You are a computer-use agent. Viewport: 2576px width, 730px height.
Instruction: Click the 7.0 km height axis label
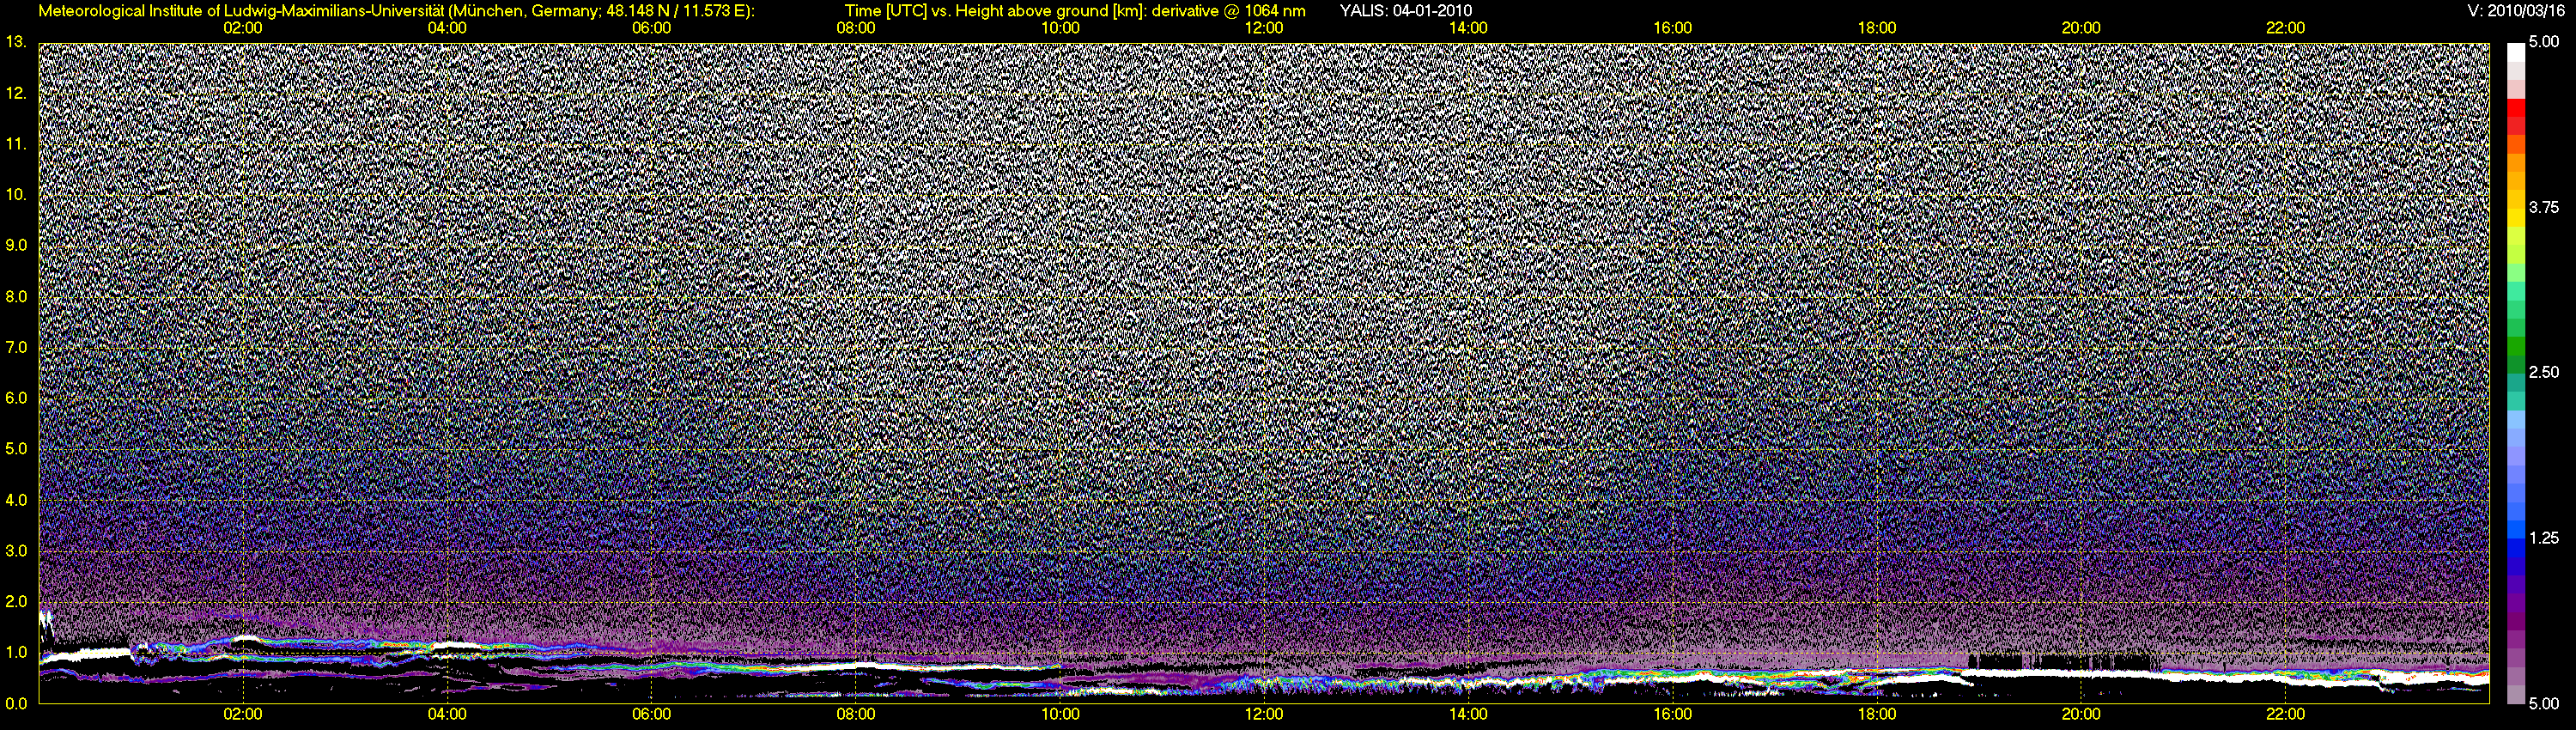pyautogui.click(x=16, y=347)
